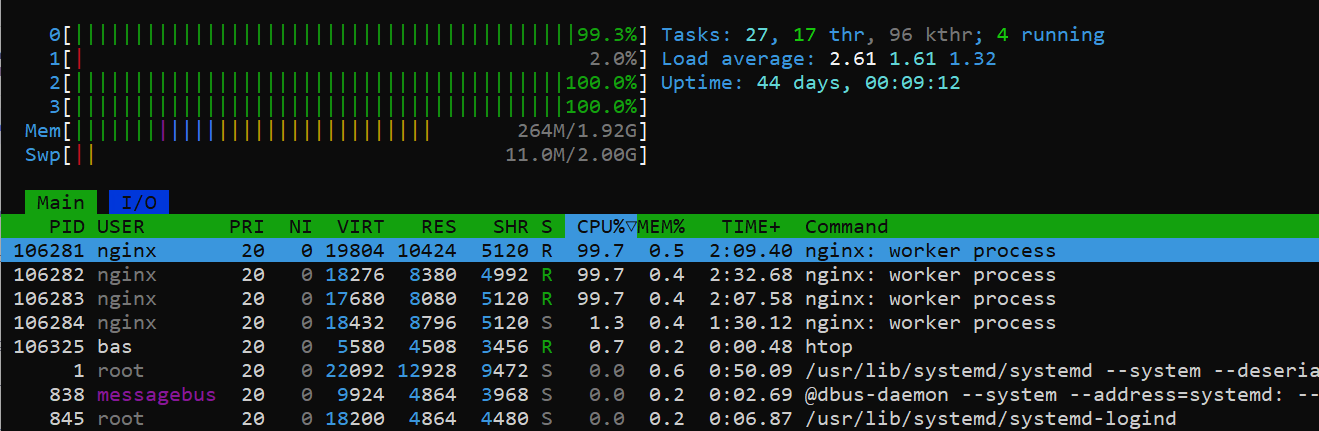
Task: Click the TIME+ column header
Action: point(747,227)
